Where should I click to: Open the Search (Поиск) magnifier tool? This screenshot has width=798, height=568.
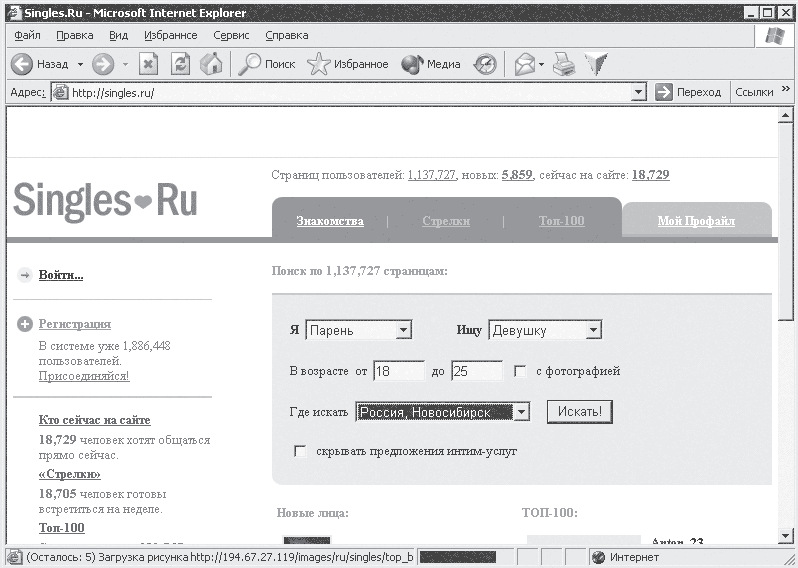[249, 64]
